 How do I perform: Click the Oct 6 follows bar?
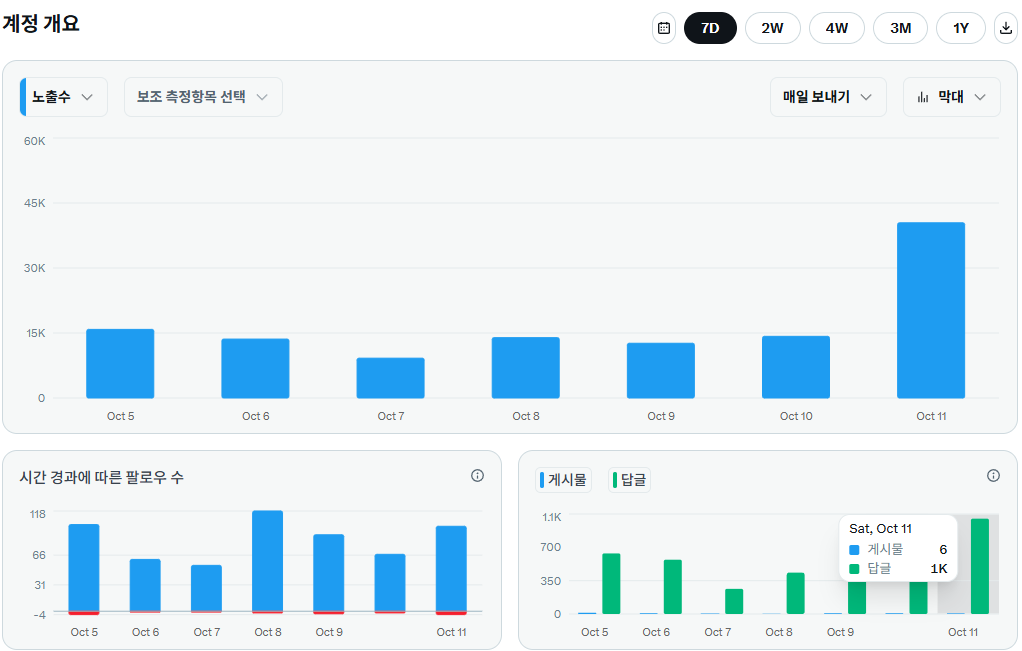click(145, 586)
